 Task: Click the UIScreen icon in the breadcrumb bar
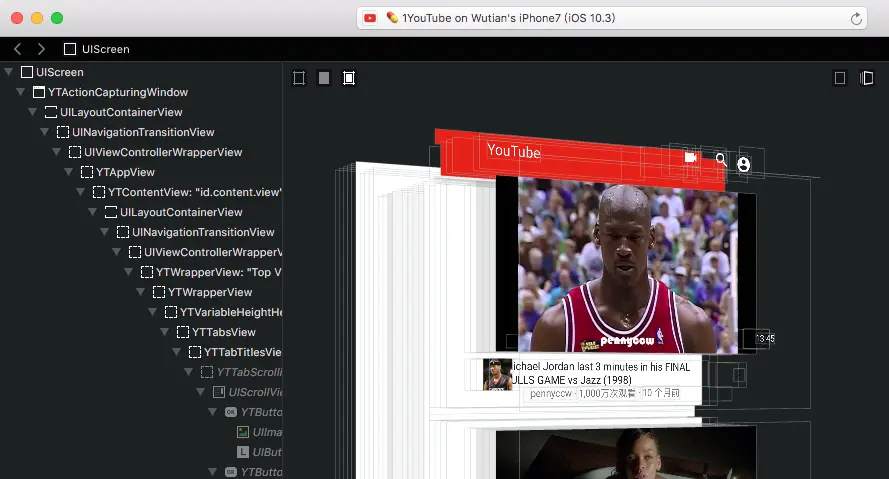coord(70,49)
